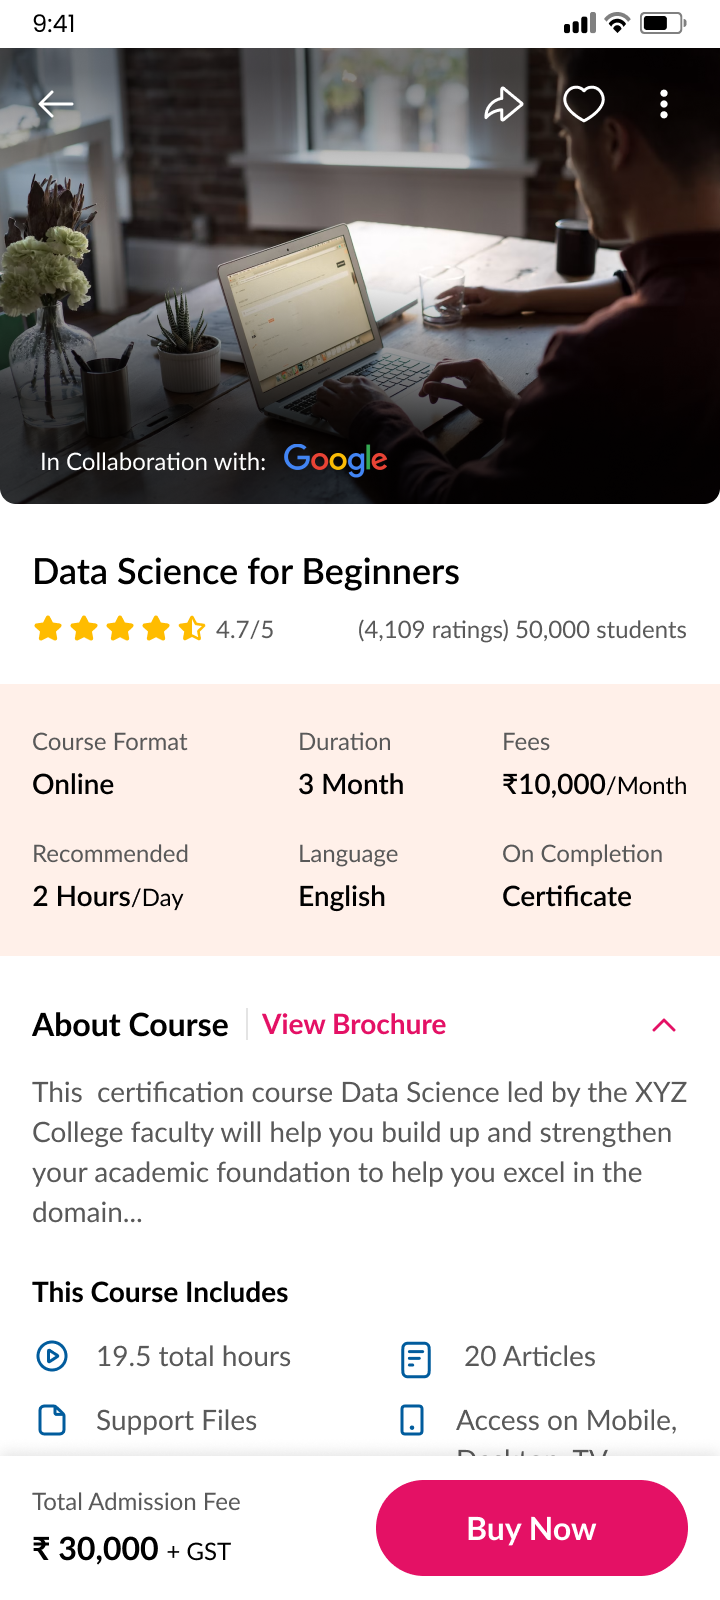Screen dimensions: 720x1600
Task: Share this course via share icon
Action: 504,104
